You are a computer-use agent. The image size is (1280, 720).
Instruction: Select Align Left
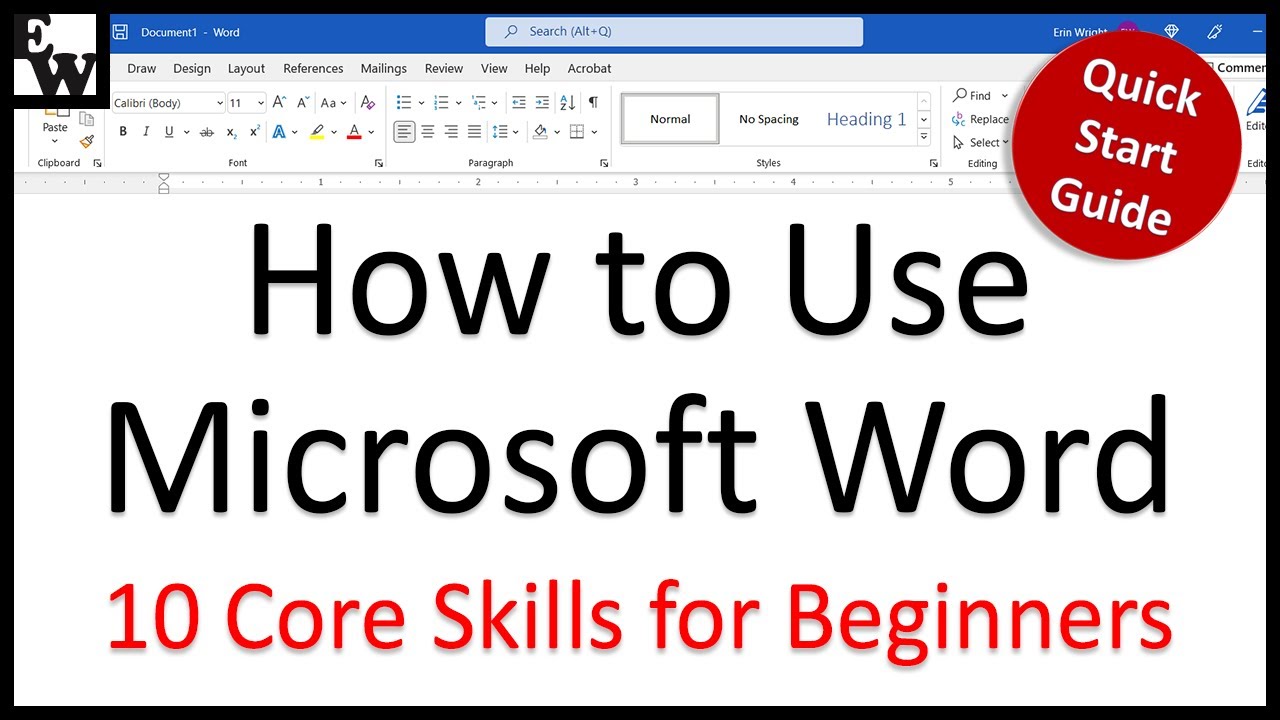[x=404, y=132]
